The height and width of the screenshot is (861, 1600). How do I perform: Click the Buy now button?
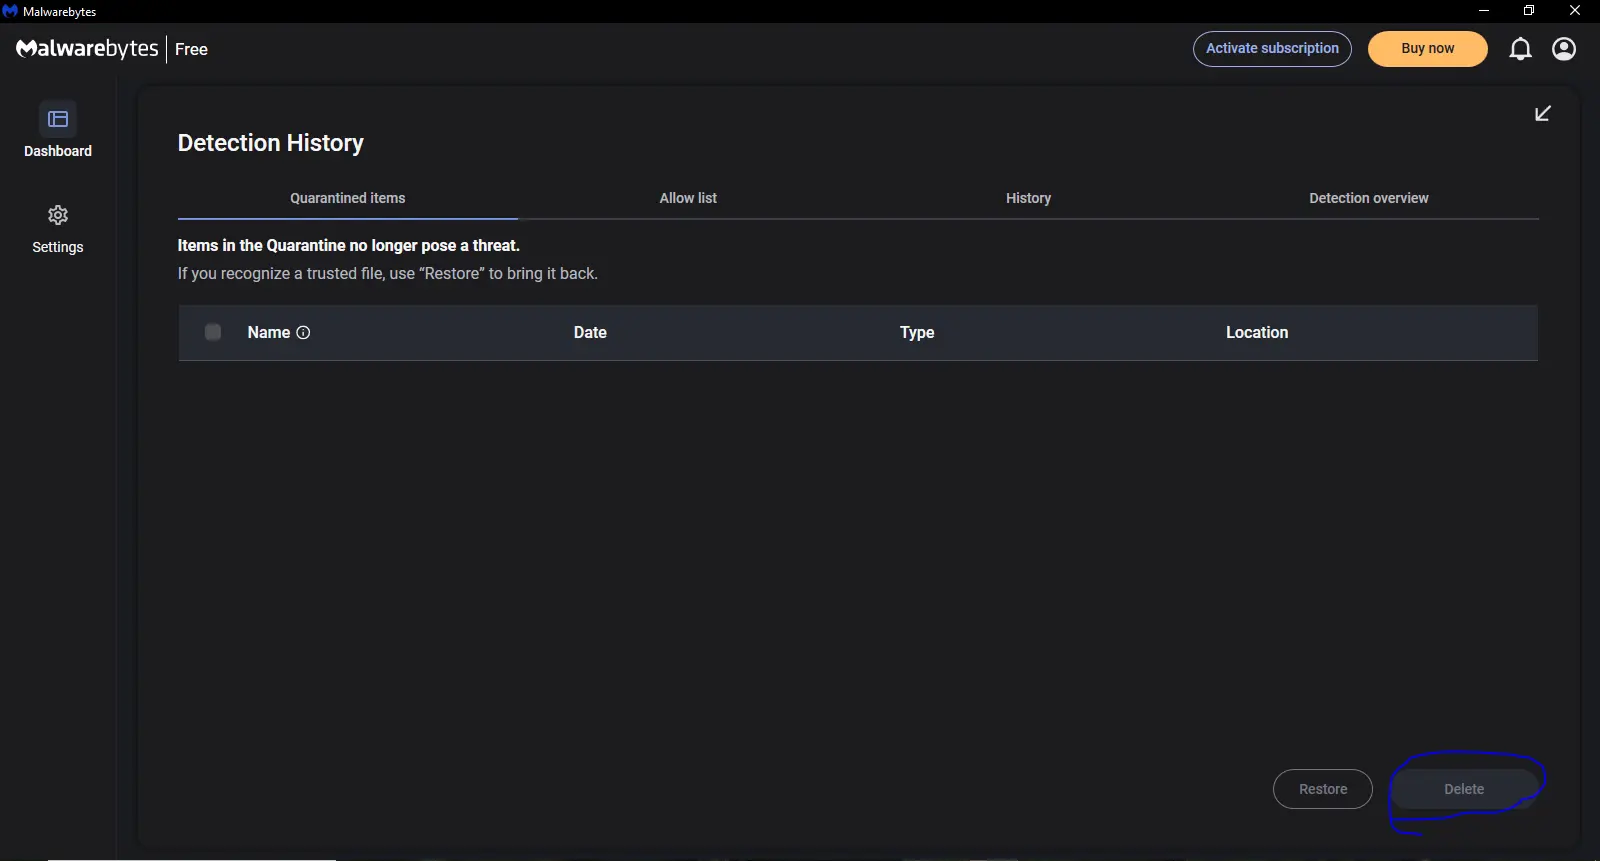(x=1428, y=49)
